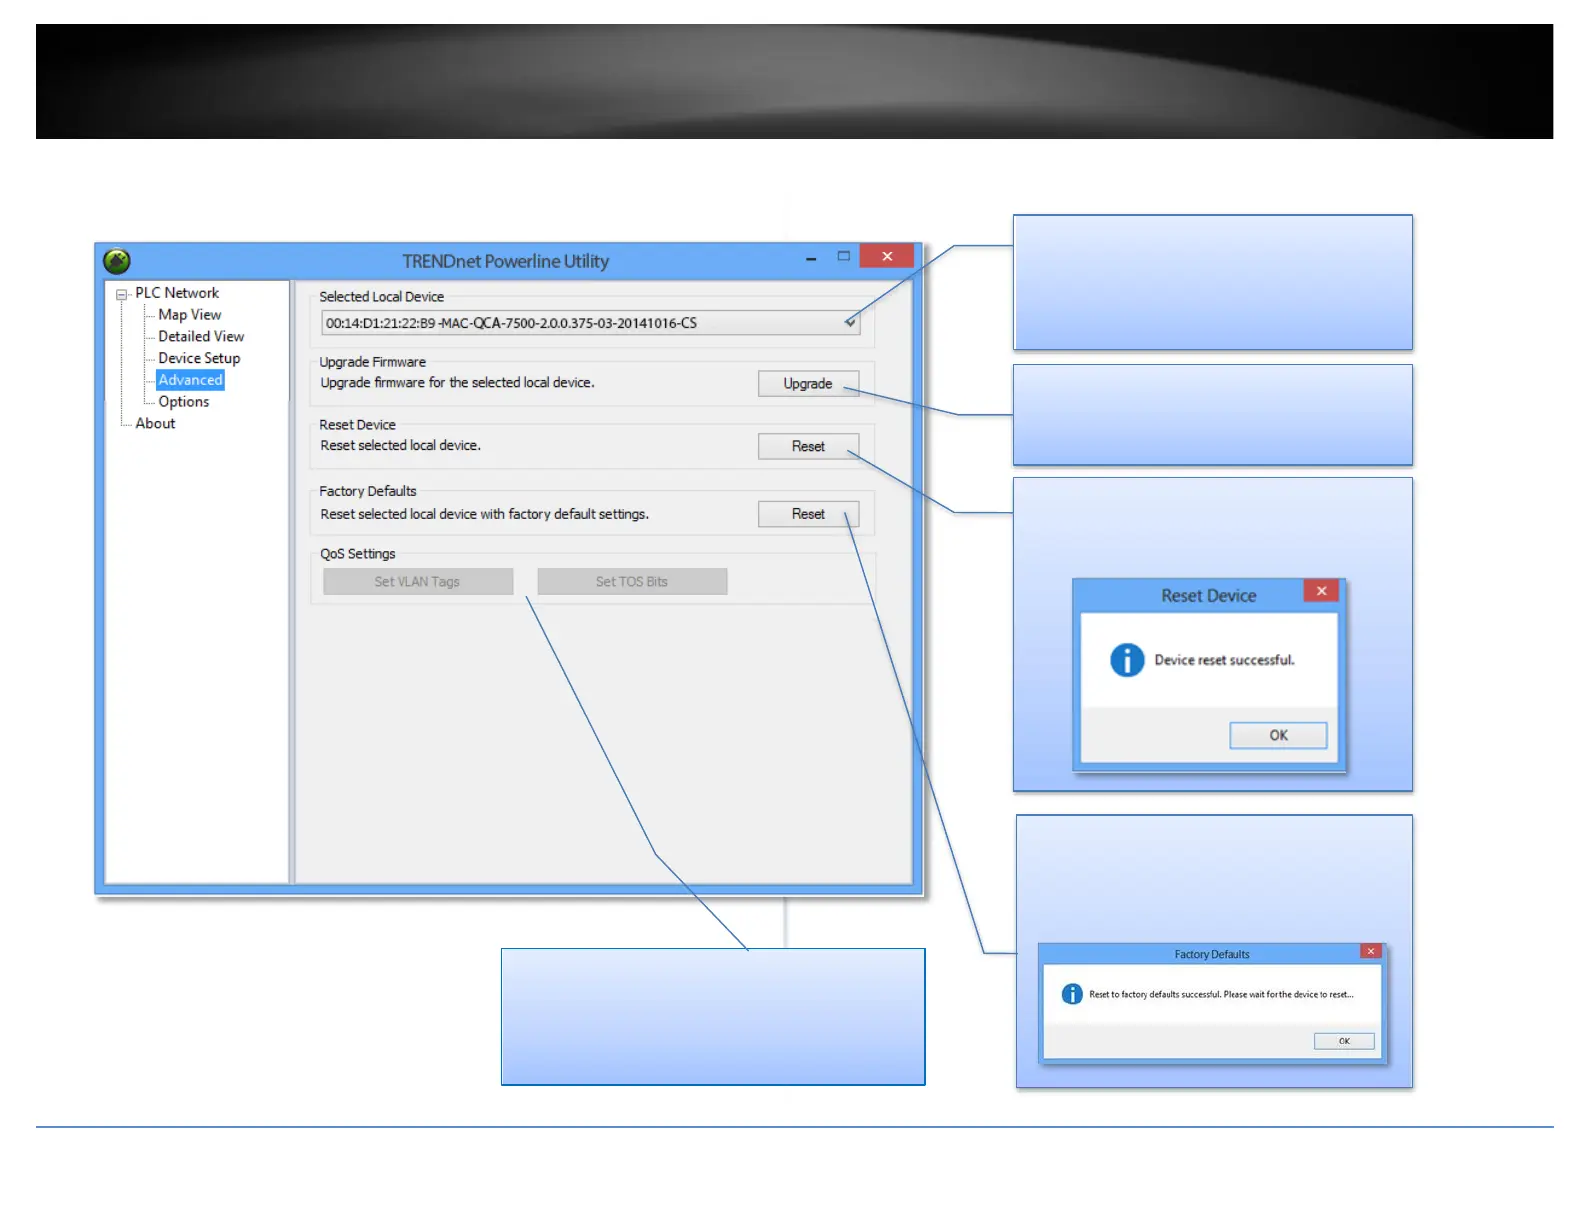Click the 'Device reset successful.' message text

[1224, 661]
